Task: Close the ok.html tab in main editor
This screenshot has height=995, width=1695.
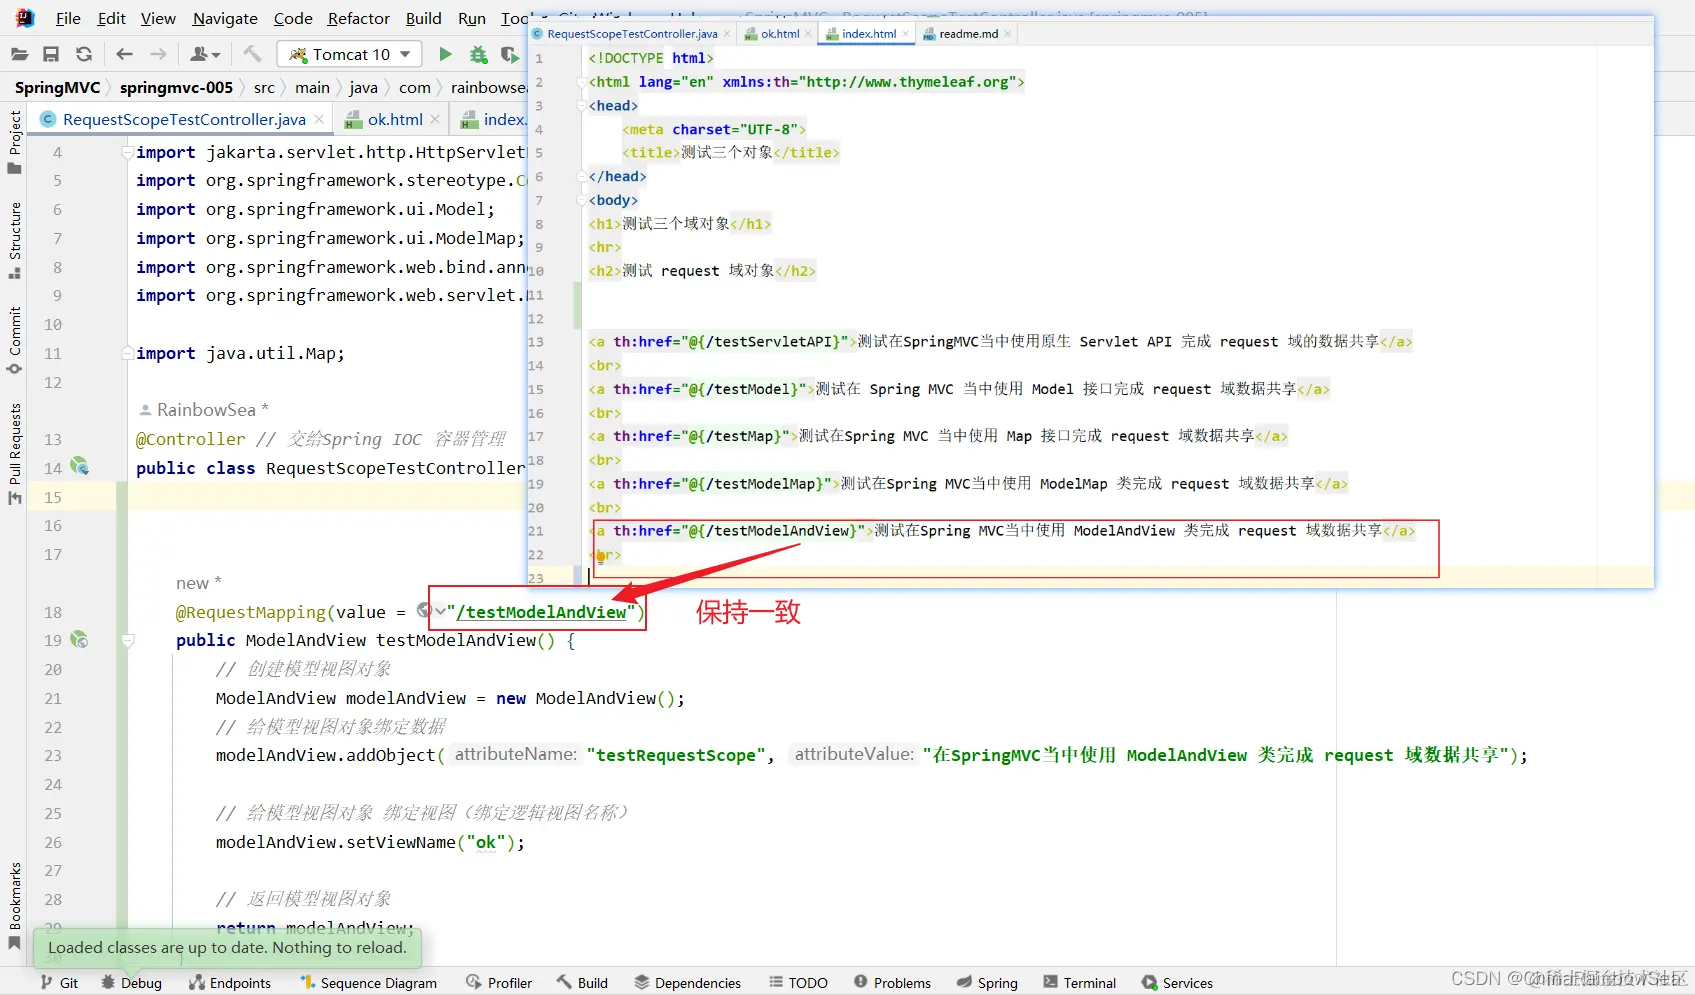Action: (435, 119)
